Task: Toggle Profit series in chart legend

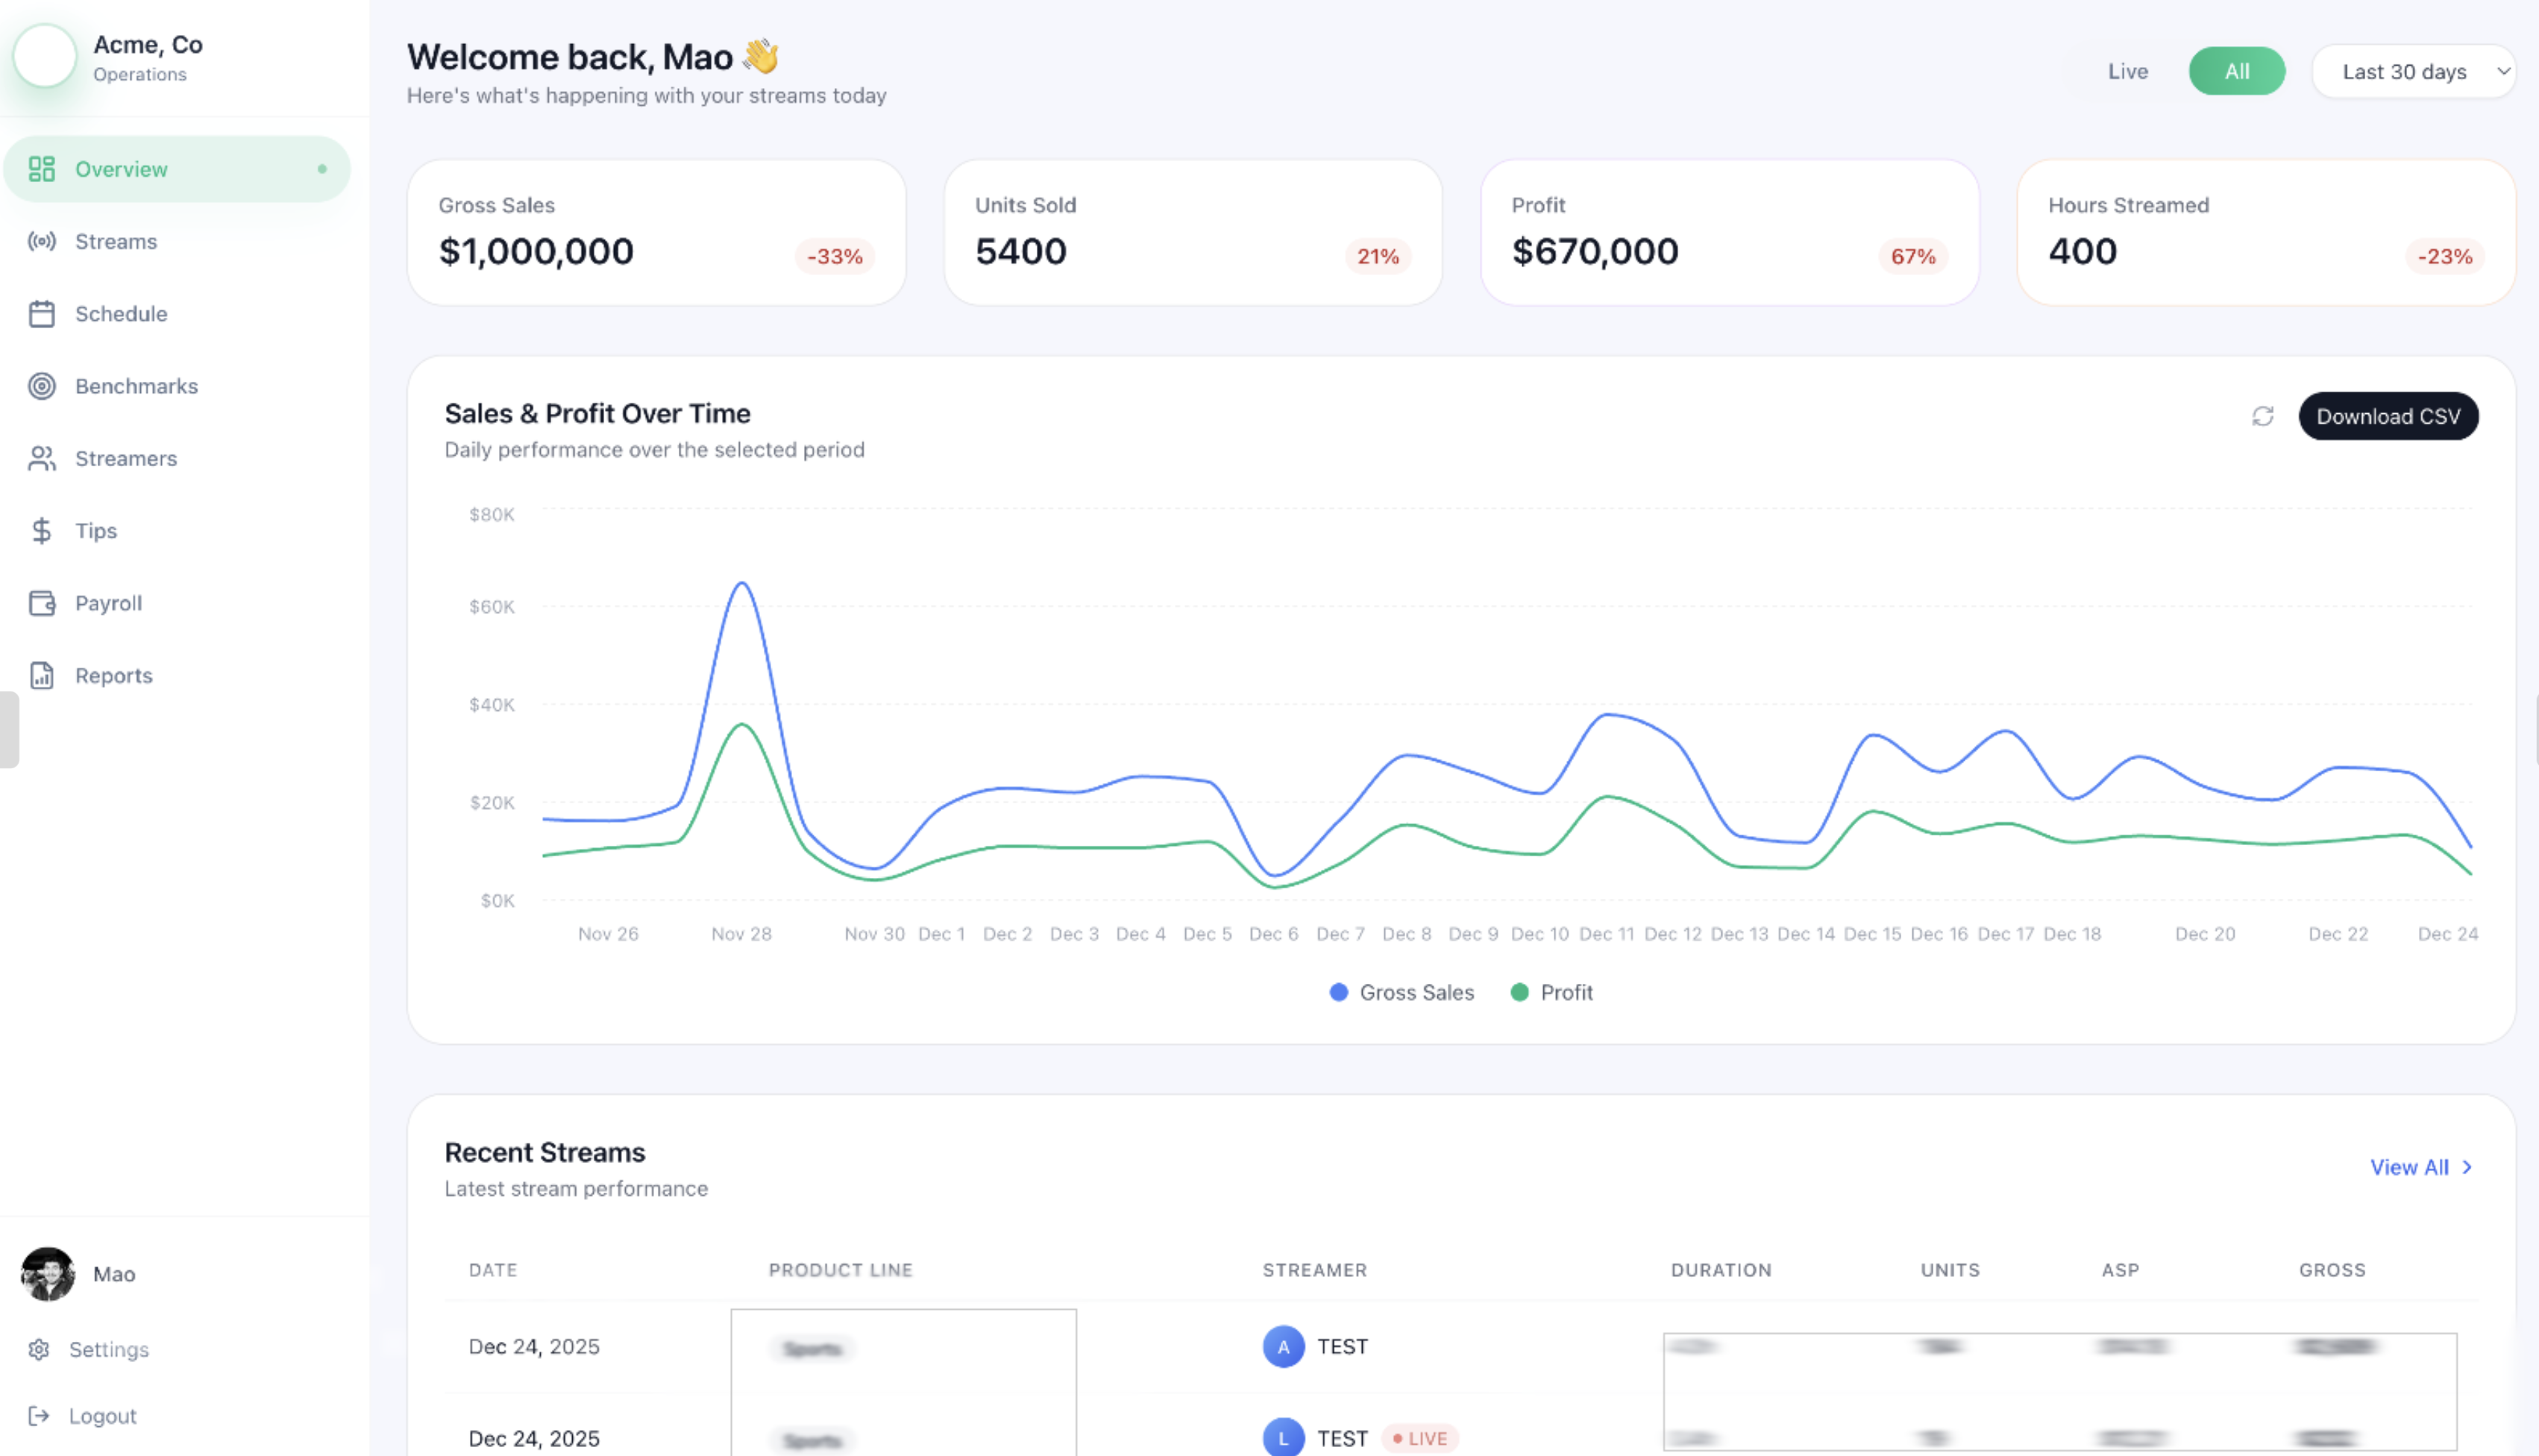Action: tap(1551, 992)
